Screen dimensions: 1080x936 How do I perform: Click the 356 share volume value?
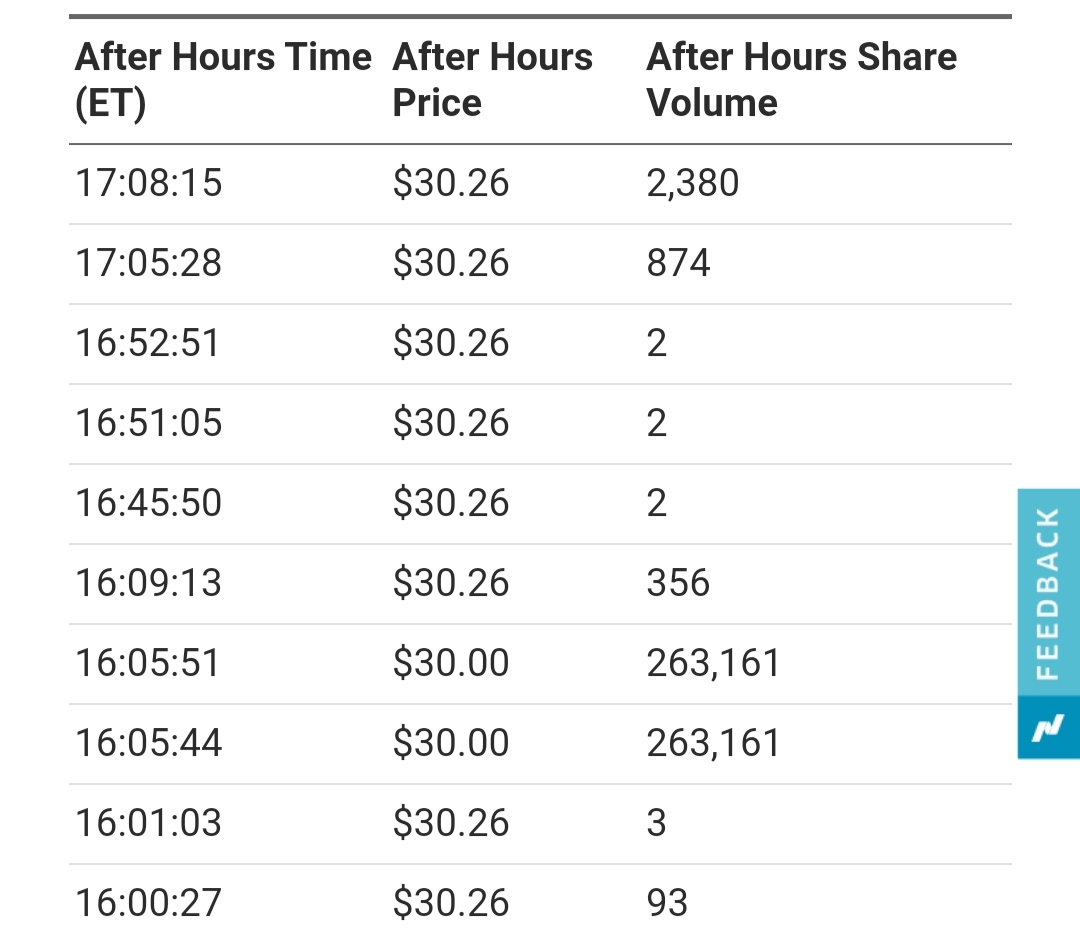click(x=678, y=583)
